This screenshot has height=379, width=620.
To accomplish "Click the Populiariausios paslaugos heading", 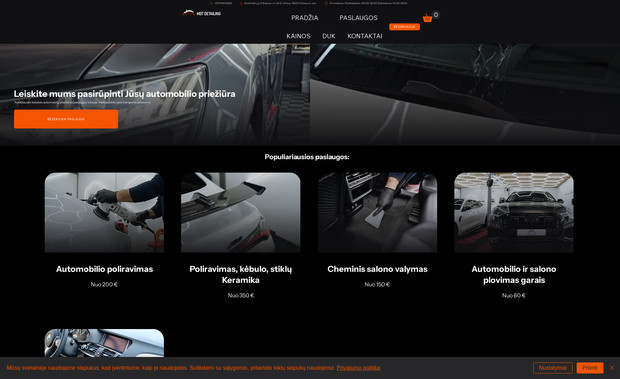I will click(307, 157).
